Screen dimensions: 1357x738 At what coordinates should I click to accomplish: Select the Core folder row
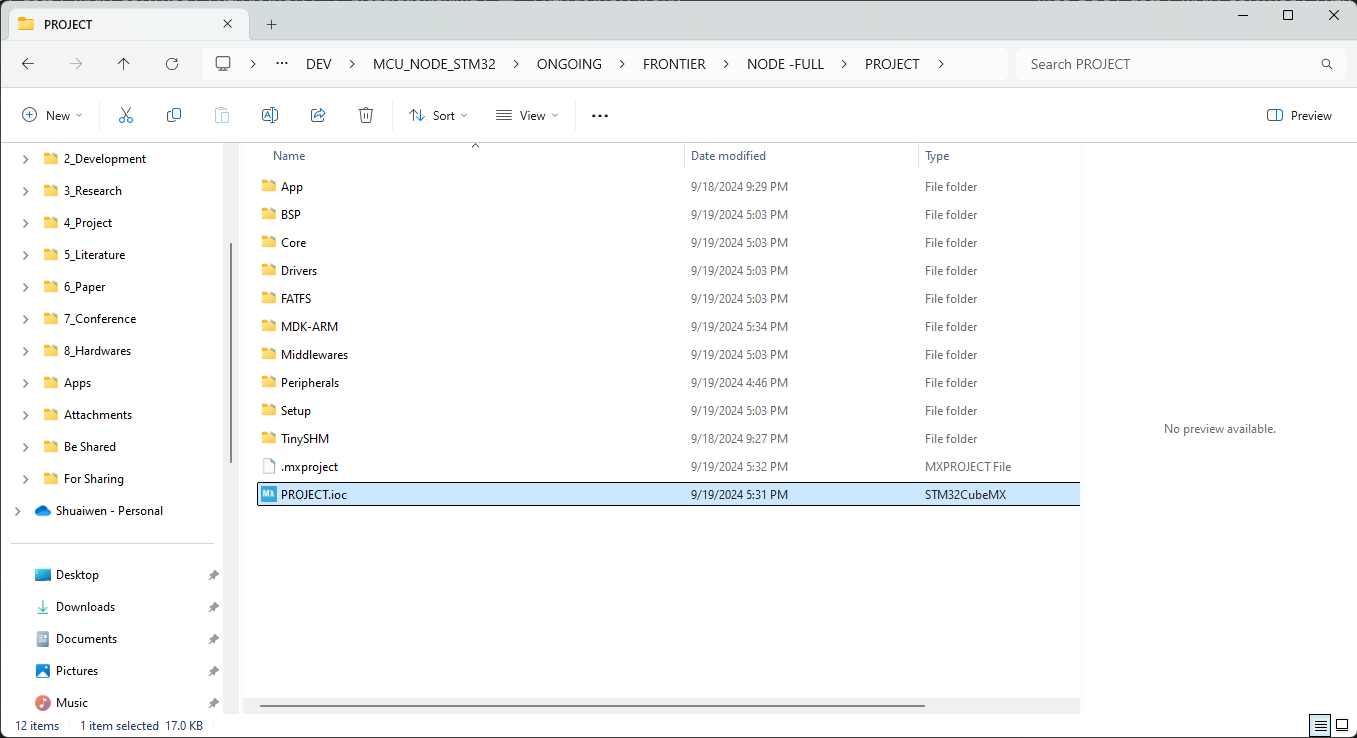coord(668,242)
